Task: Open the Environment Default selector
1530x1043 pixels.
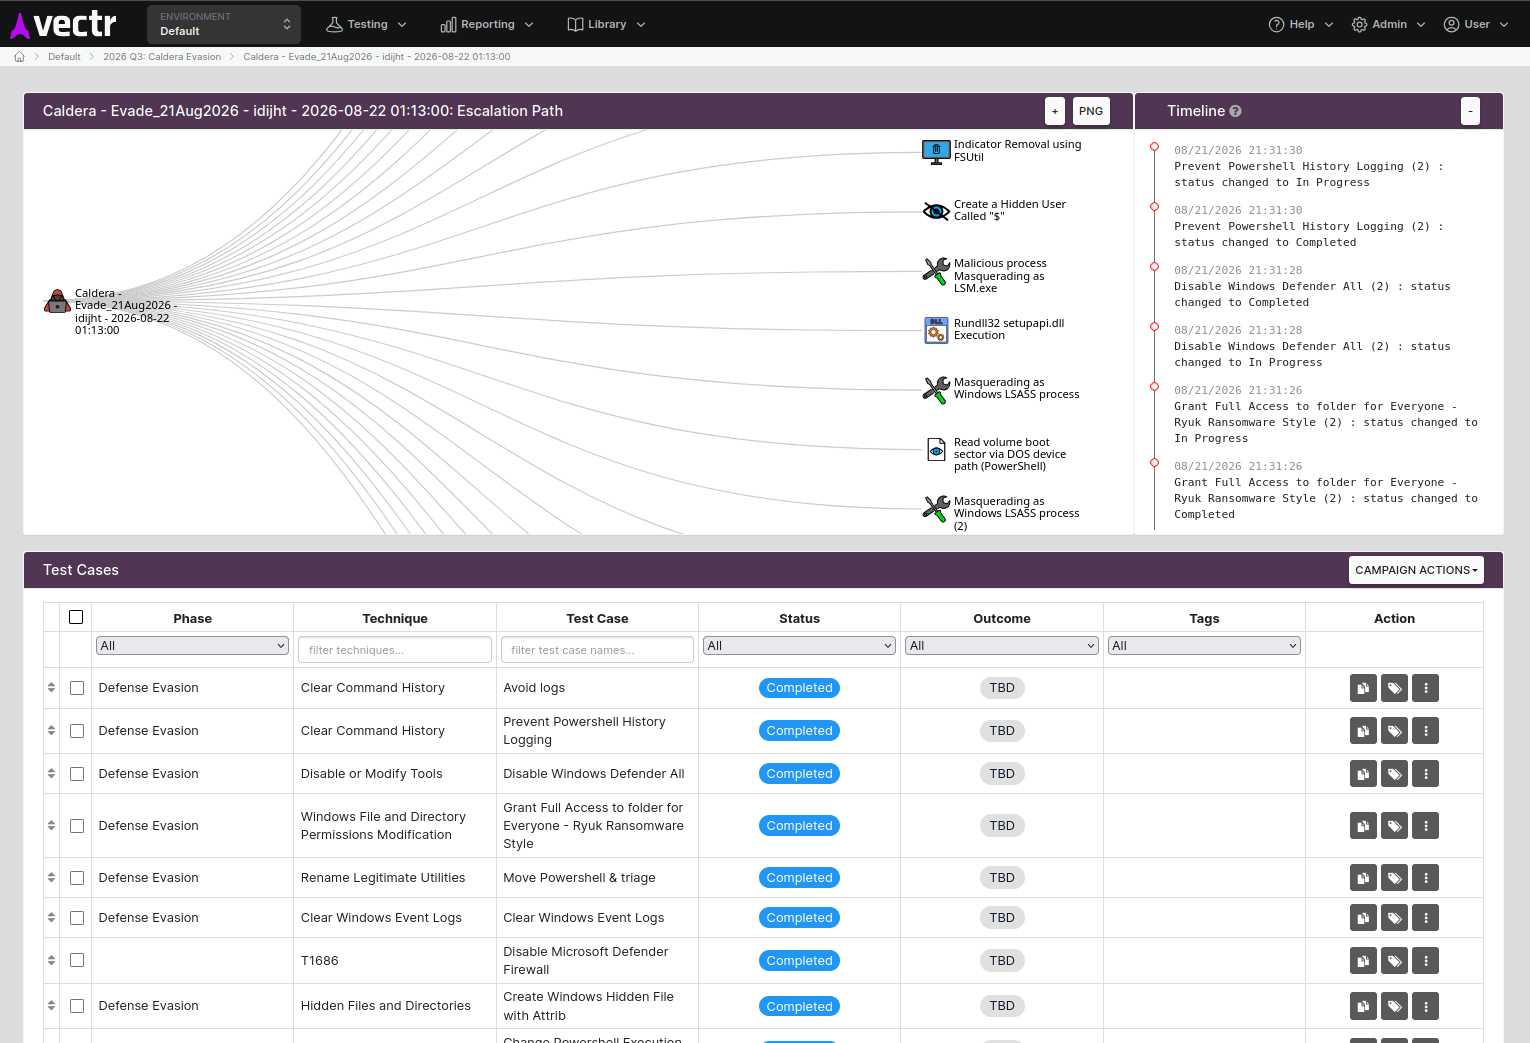Action: pyautogui.click(x=224, y=24)
